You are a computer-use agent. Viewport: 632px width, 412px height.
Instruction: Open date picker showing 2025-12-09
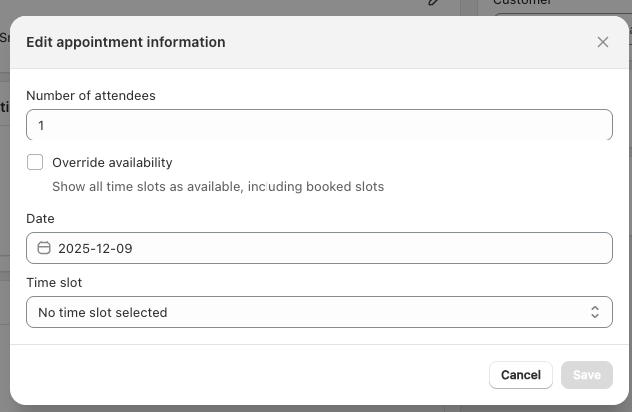point(96,248)
